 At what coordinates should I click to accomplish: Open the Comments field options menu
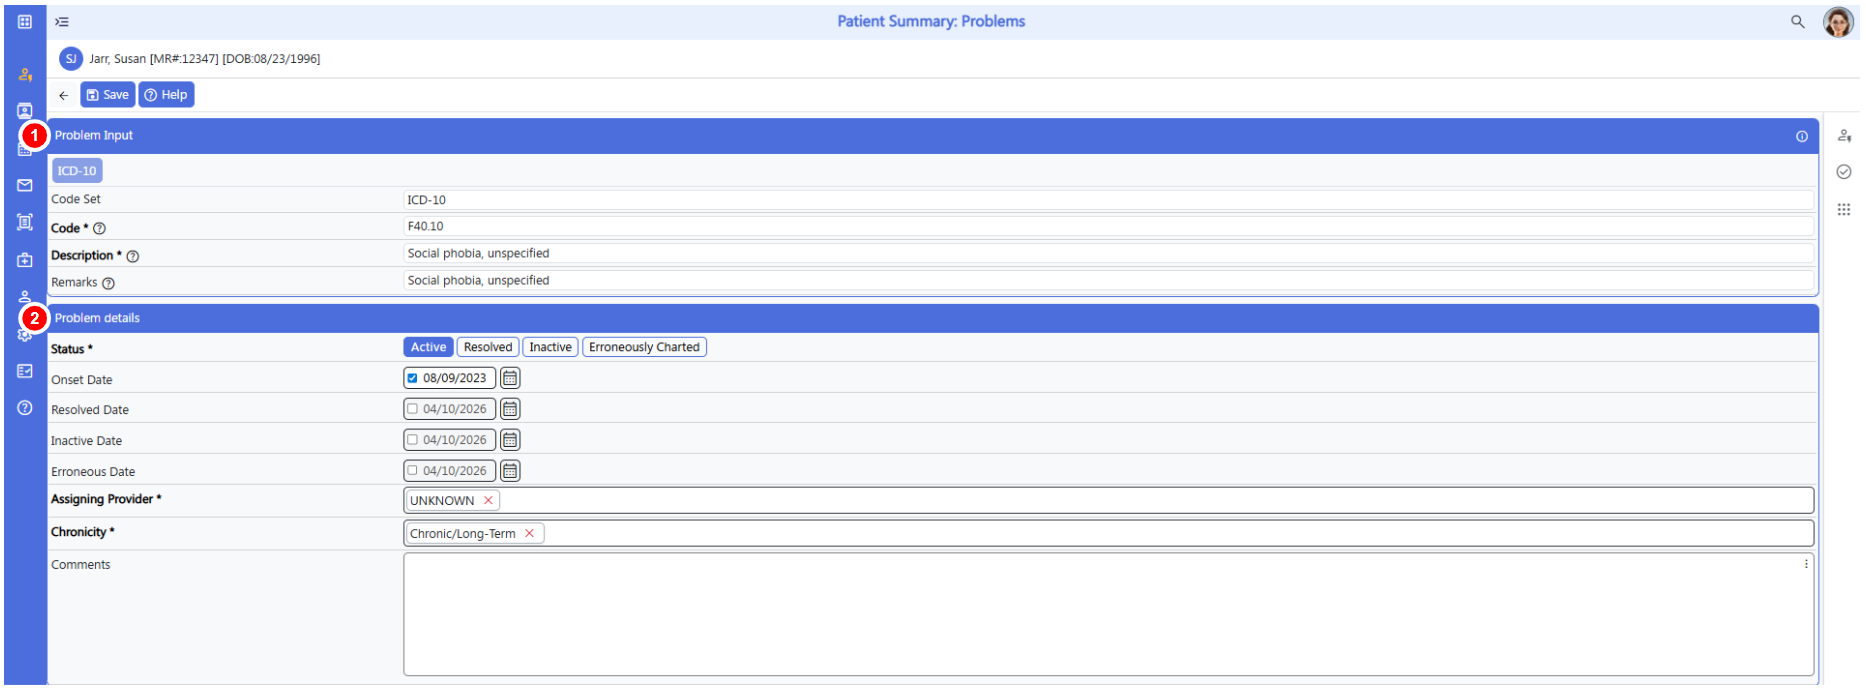click(x=1806, y=564)
